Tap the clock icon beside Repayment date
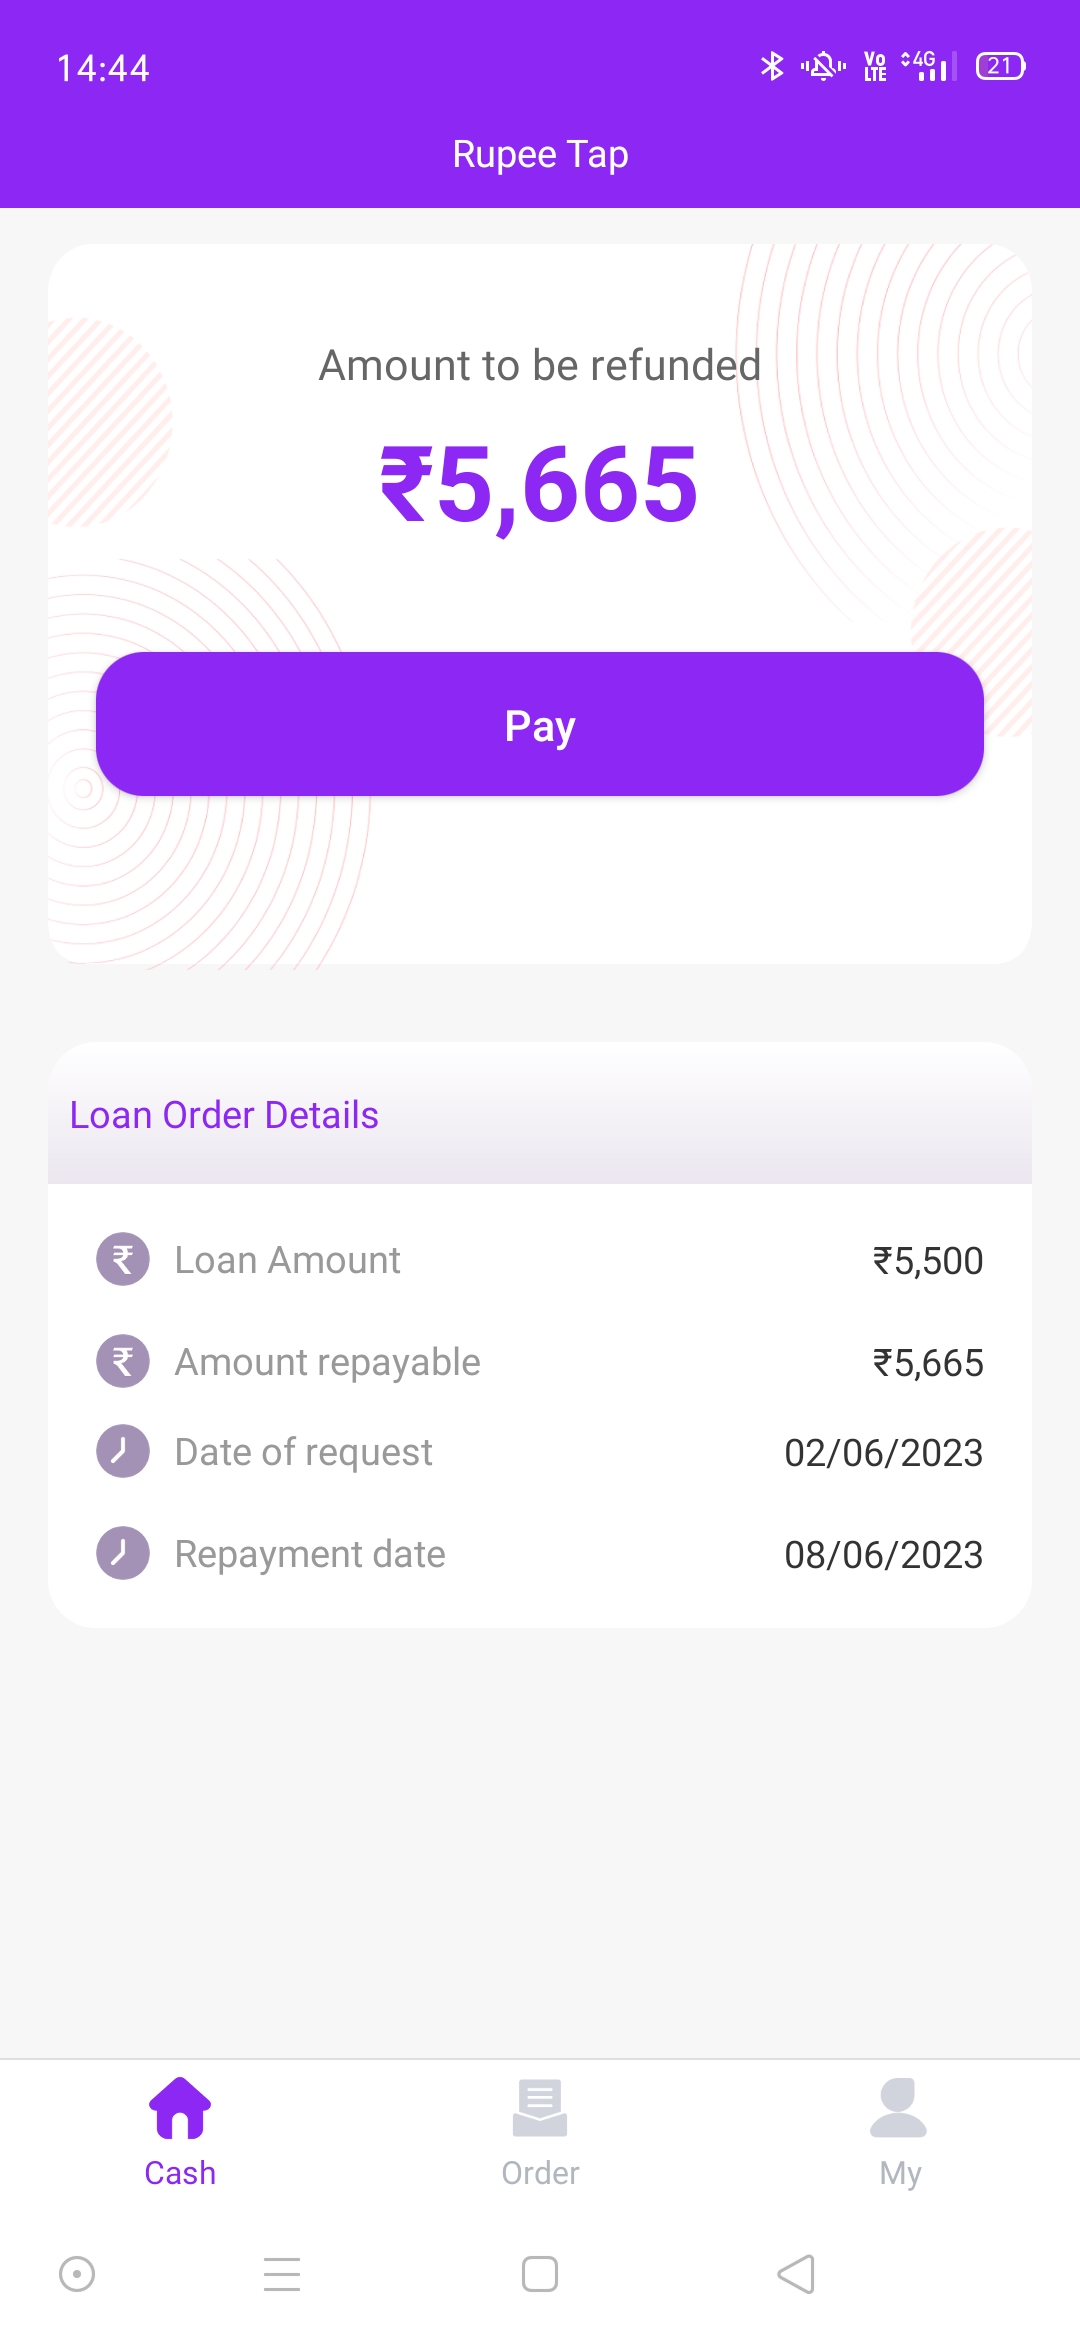 (123, 1553)
